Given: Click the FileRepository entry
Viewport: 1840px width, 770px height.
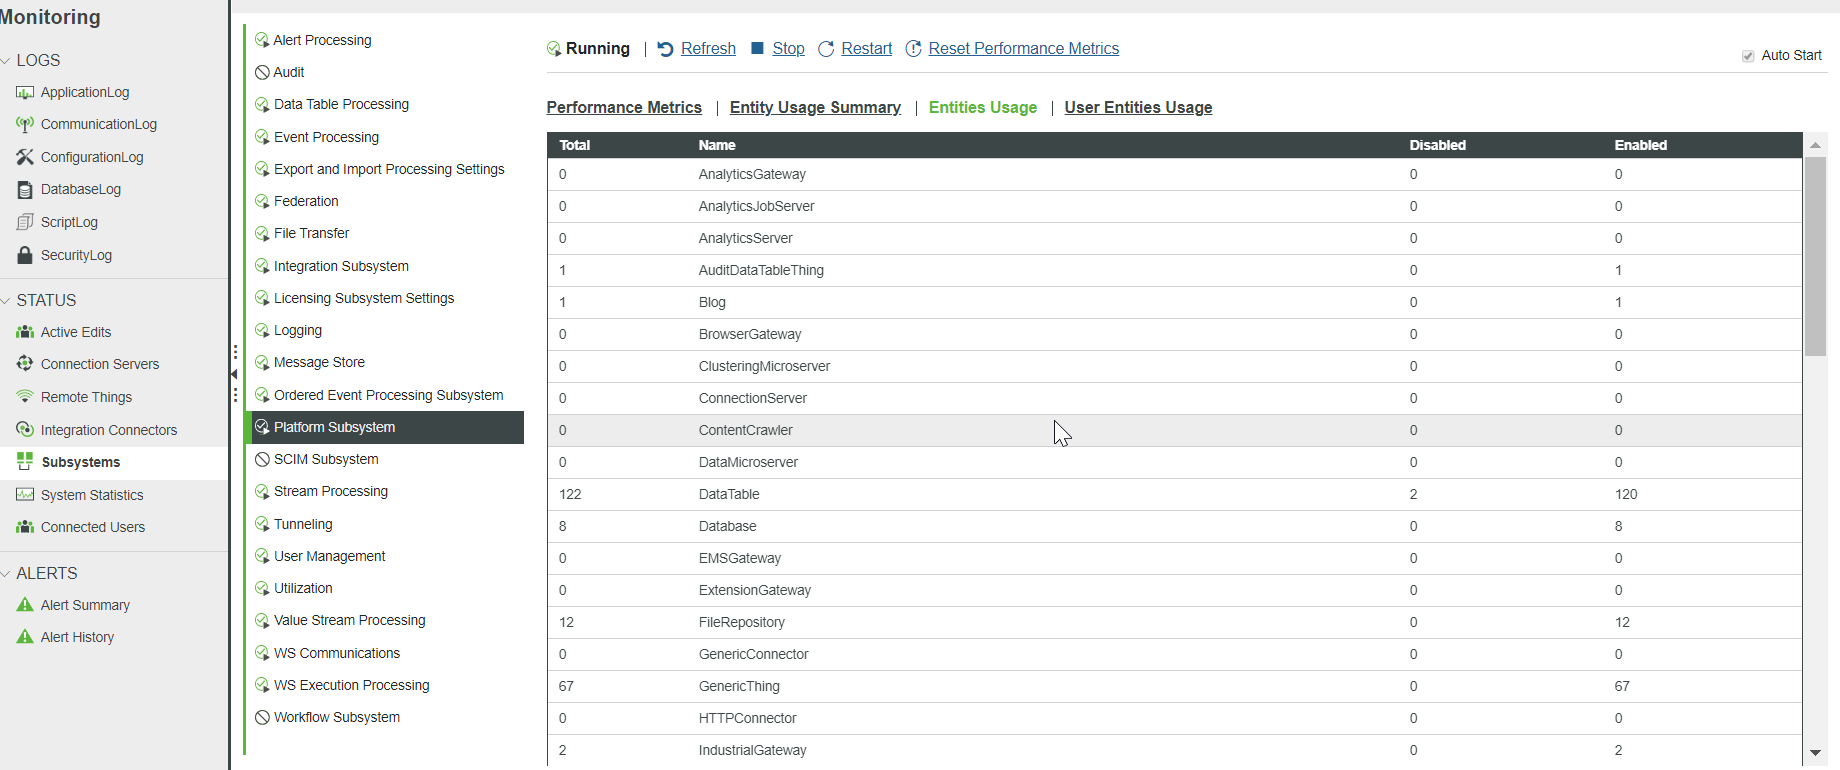Looking at the screenshot, I should (742, 622).
